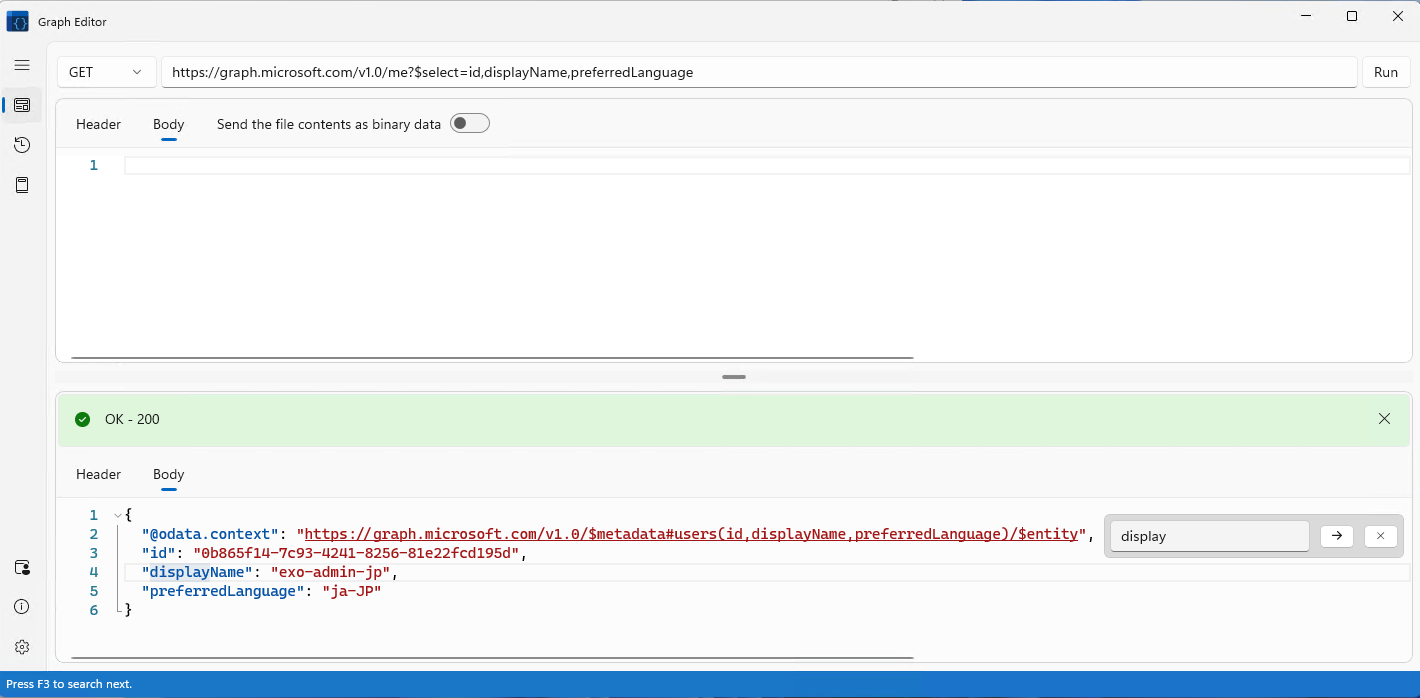Screen dimensions: 1420x698
Task: Open the request history sidebar icon
Action: (22, 145)
